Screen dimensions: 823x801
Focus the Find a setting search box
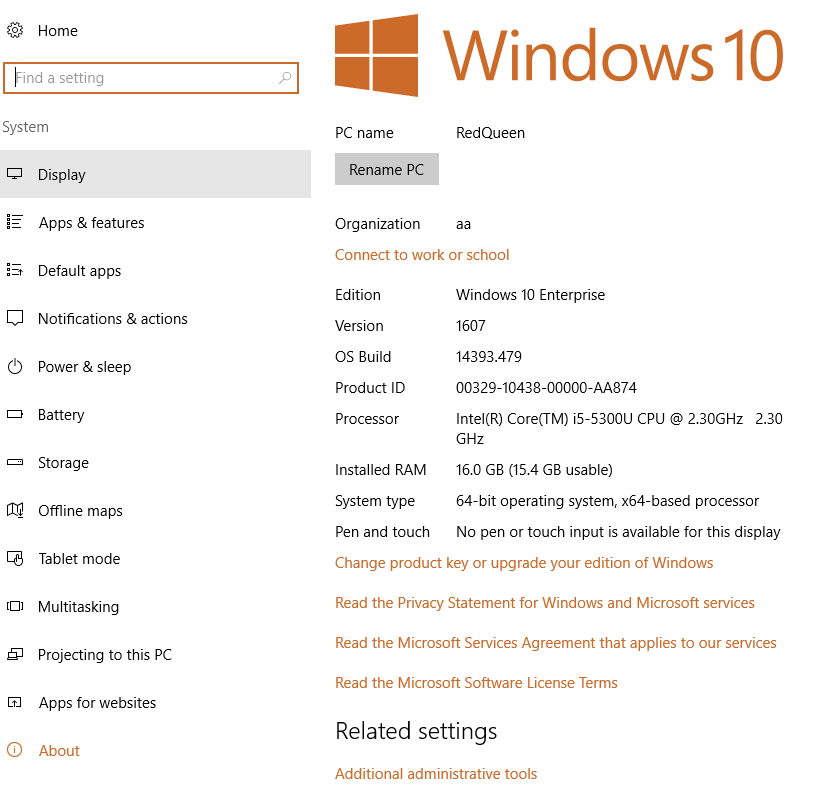(151, 78)
